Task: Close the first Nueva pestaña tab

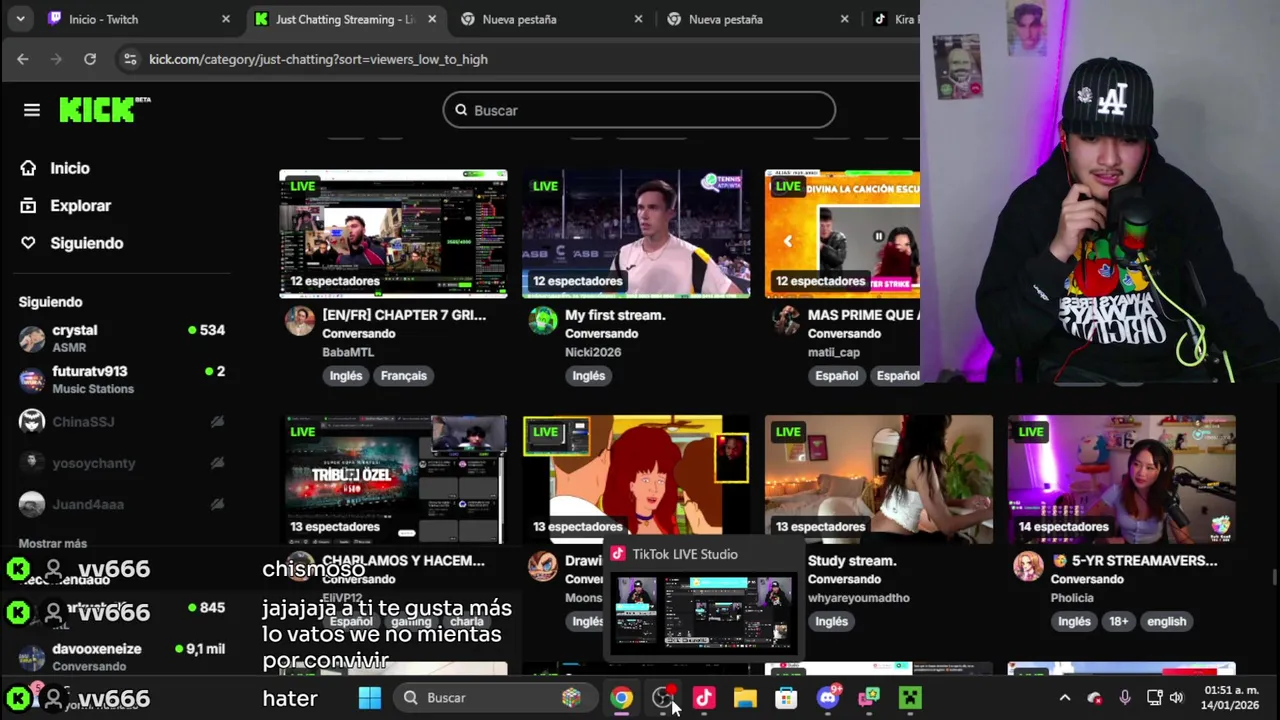Action: click(638, 19)
